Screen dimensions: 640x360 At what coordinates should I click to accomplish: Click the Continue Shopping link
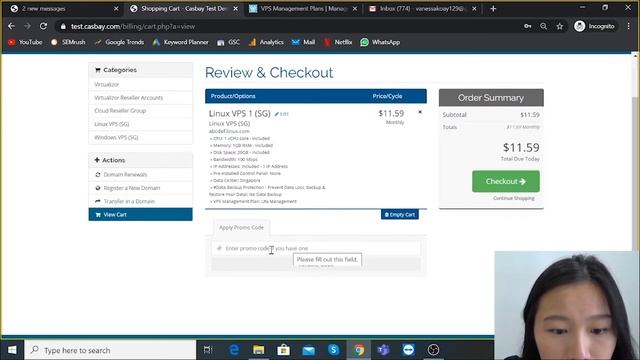(513, 198)
